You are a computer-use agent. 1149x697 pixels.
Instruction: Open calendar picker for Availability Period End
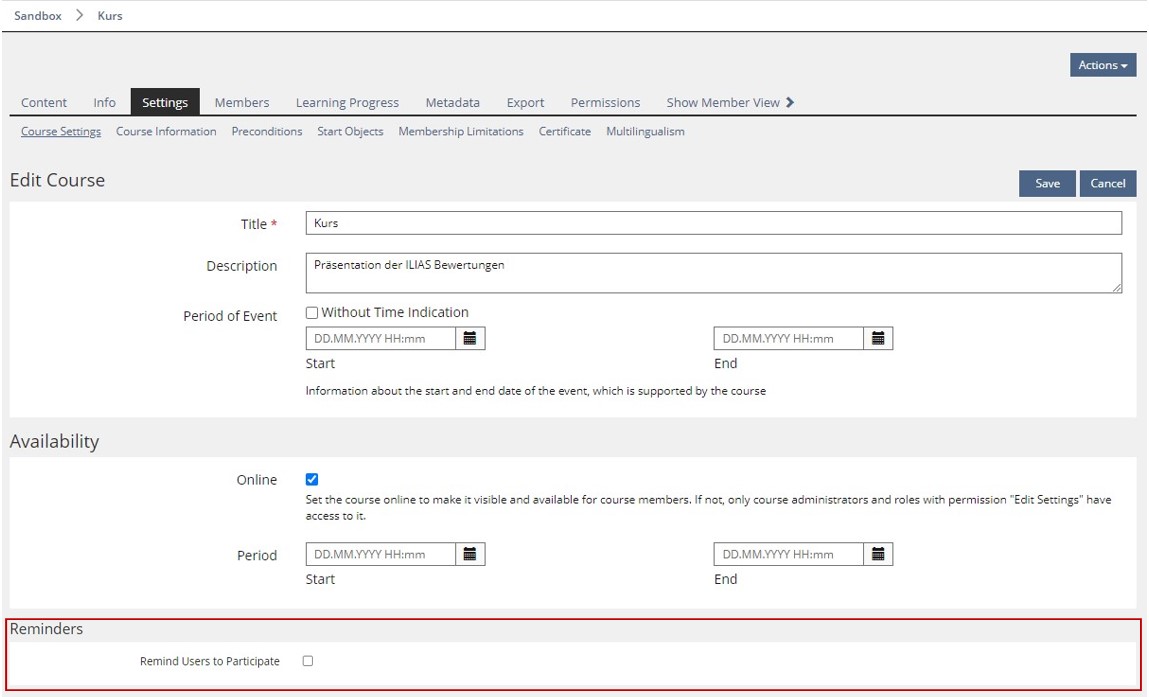878,554
